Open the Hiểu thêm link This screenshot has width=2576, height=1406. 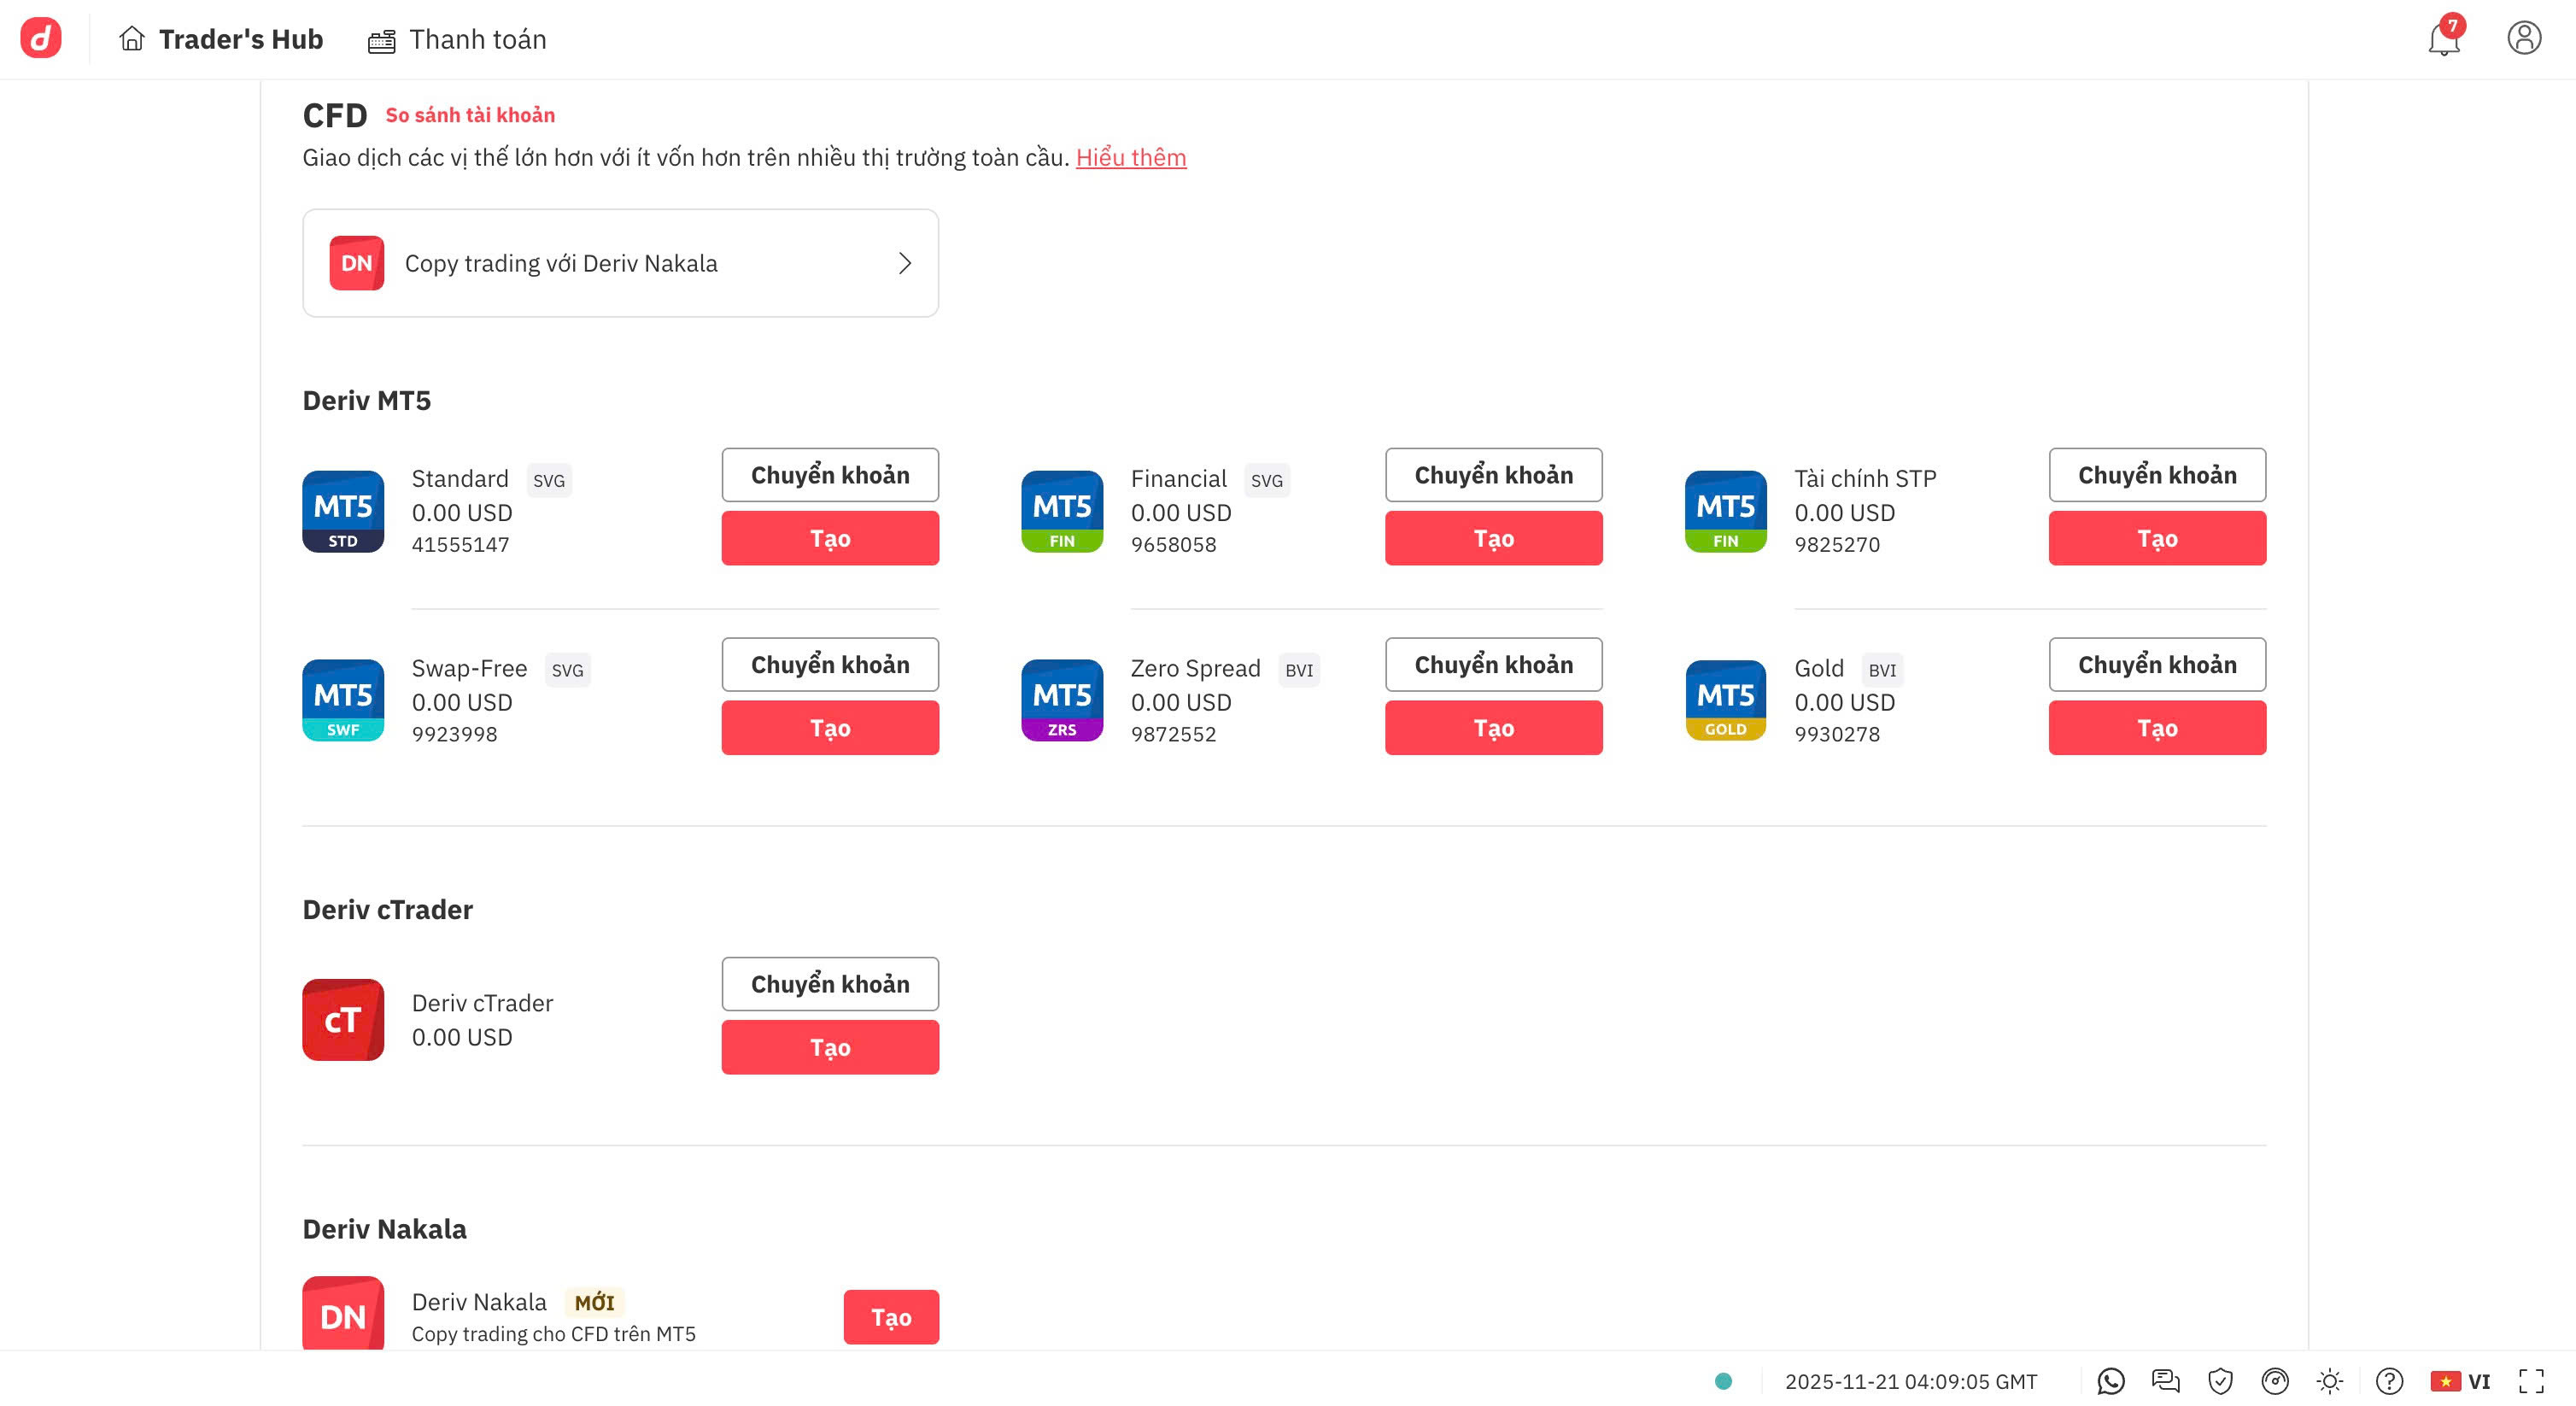click(x=1130, y=157)
